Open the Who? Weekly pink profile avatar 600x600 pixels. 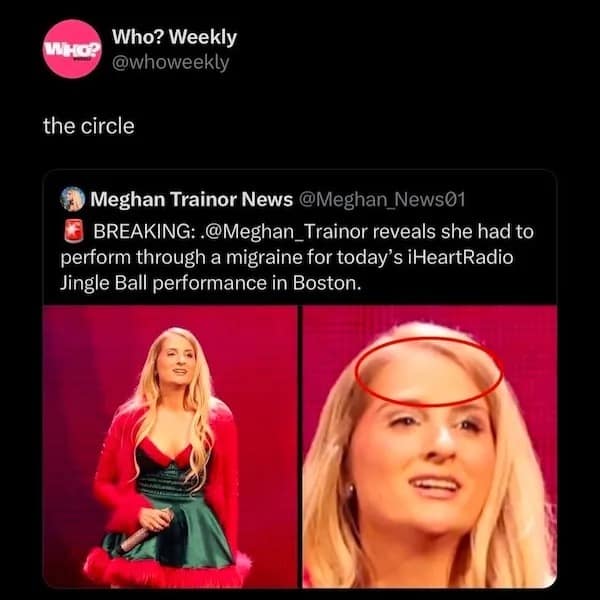pos(72,49)
